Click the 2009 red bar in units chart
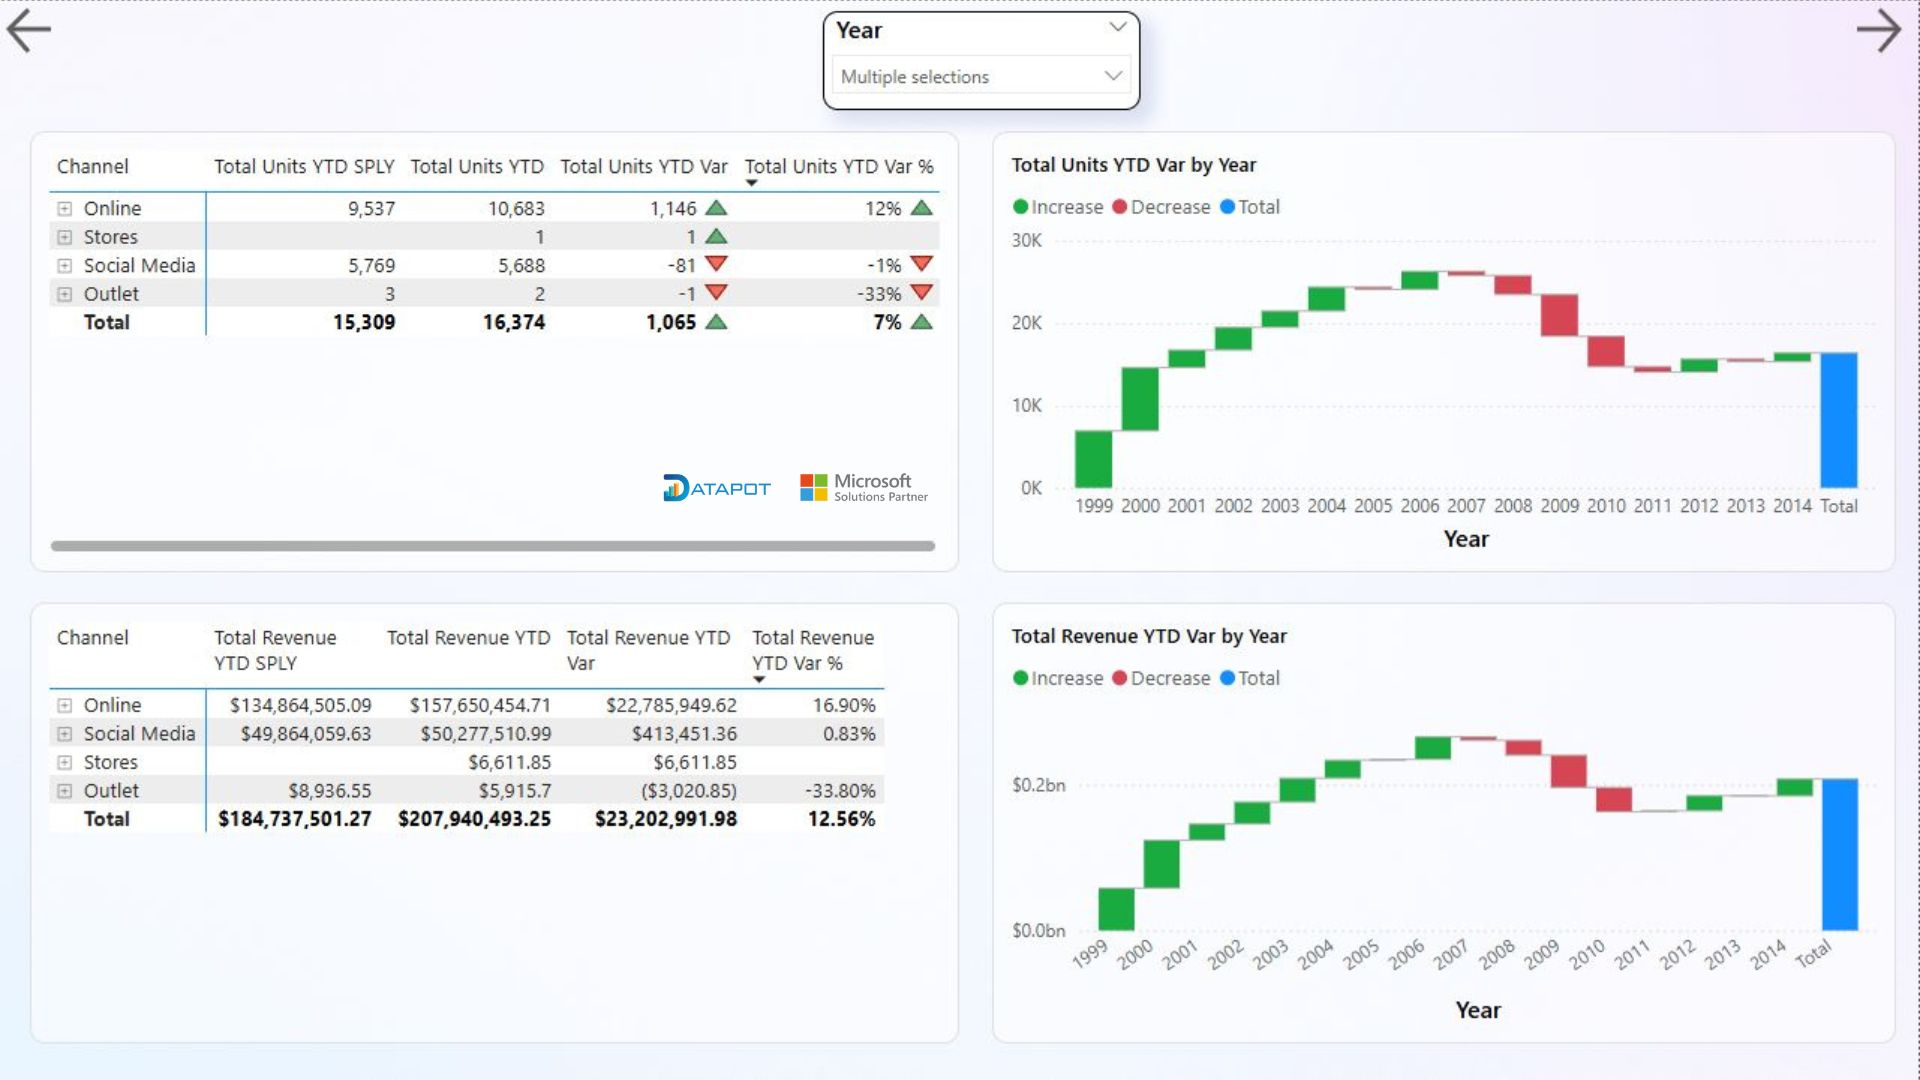Viewport: 1920px width, 1080px height. [1559, 315]
